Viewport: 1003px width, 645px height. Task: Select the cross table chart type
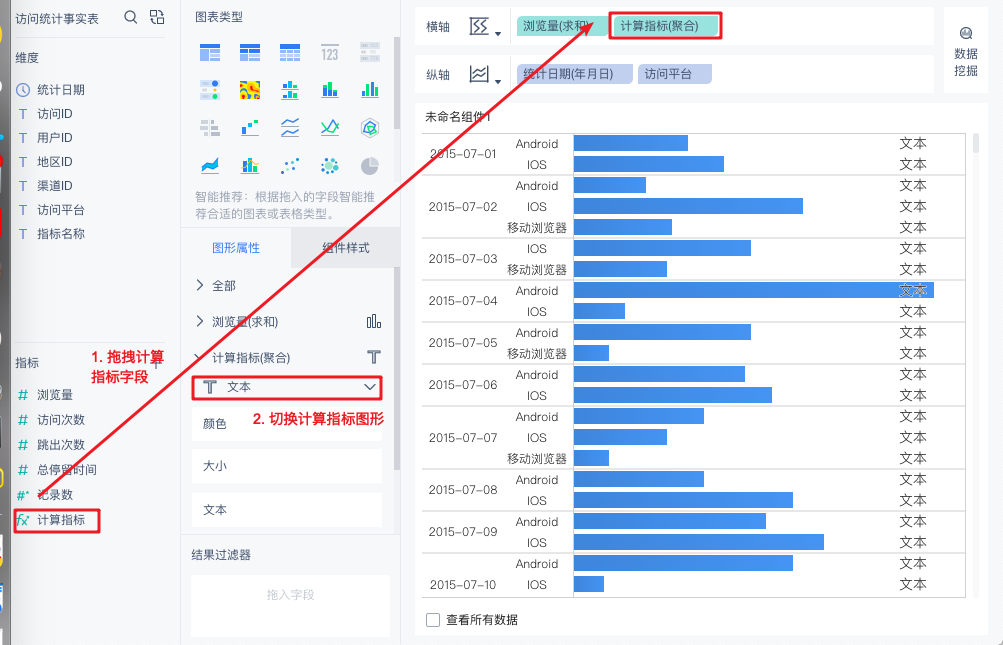tap(249, 52)
